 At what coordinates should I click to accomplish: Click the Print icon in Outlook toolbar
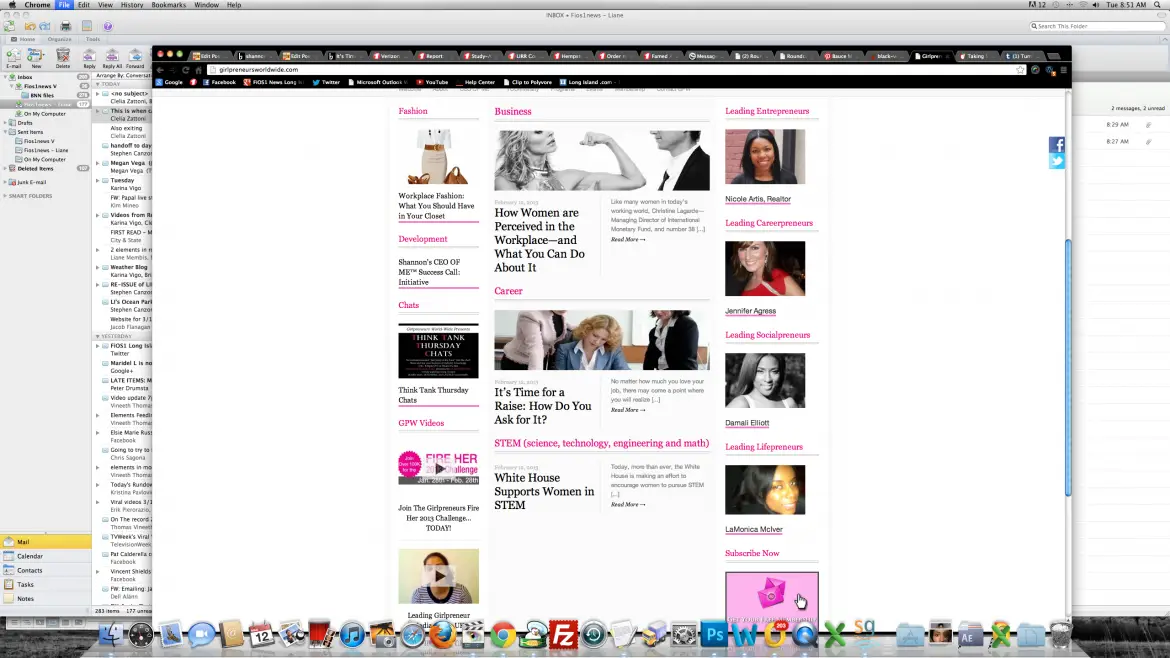pos(66,26)
